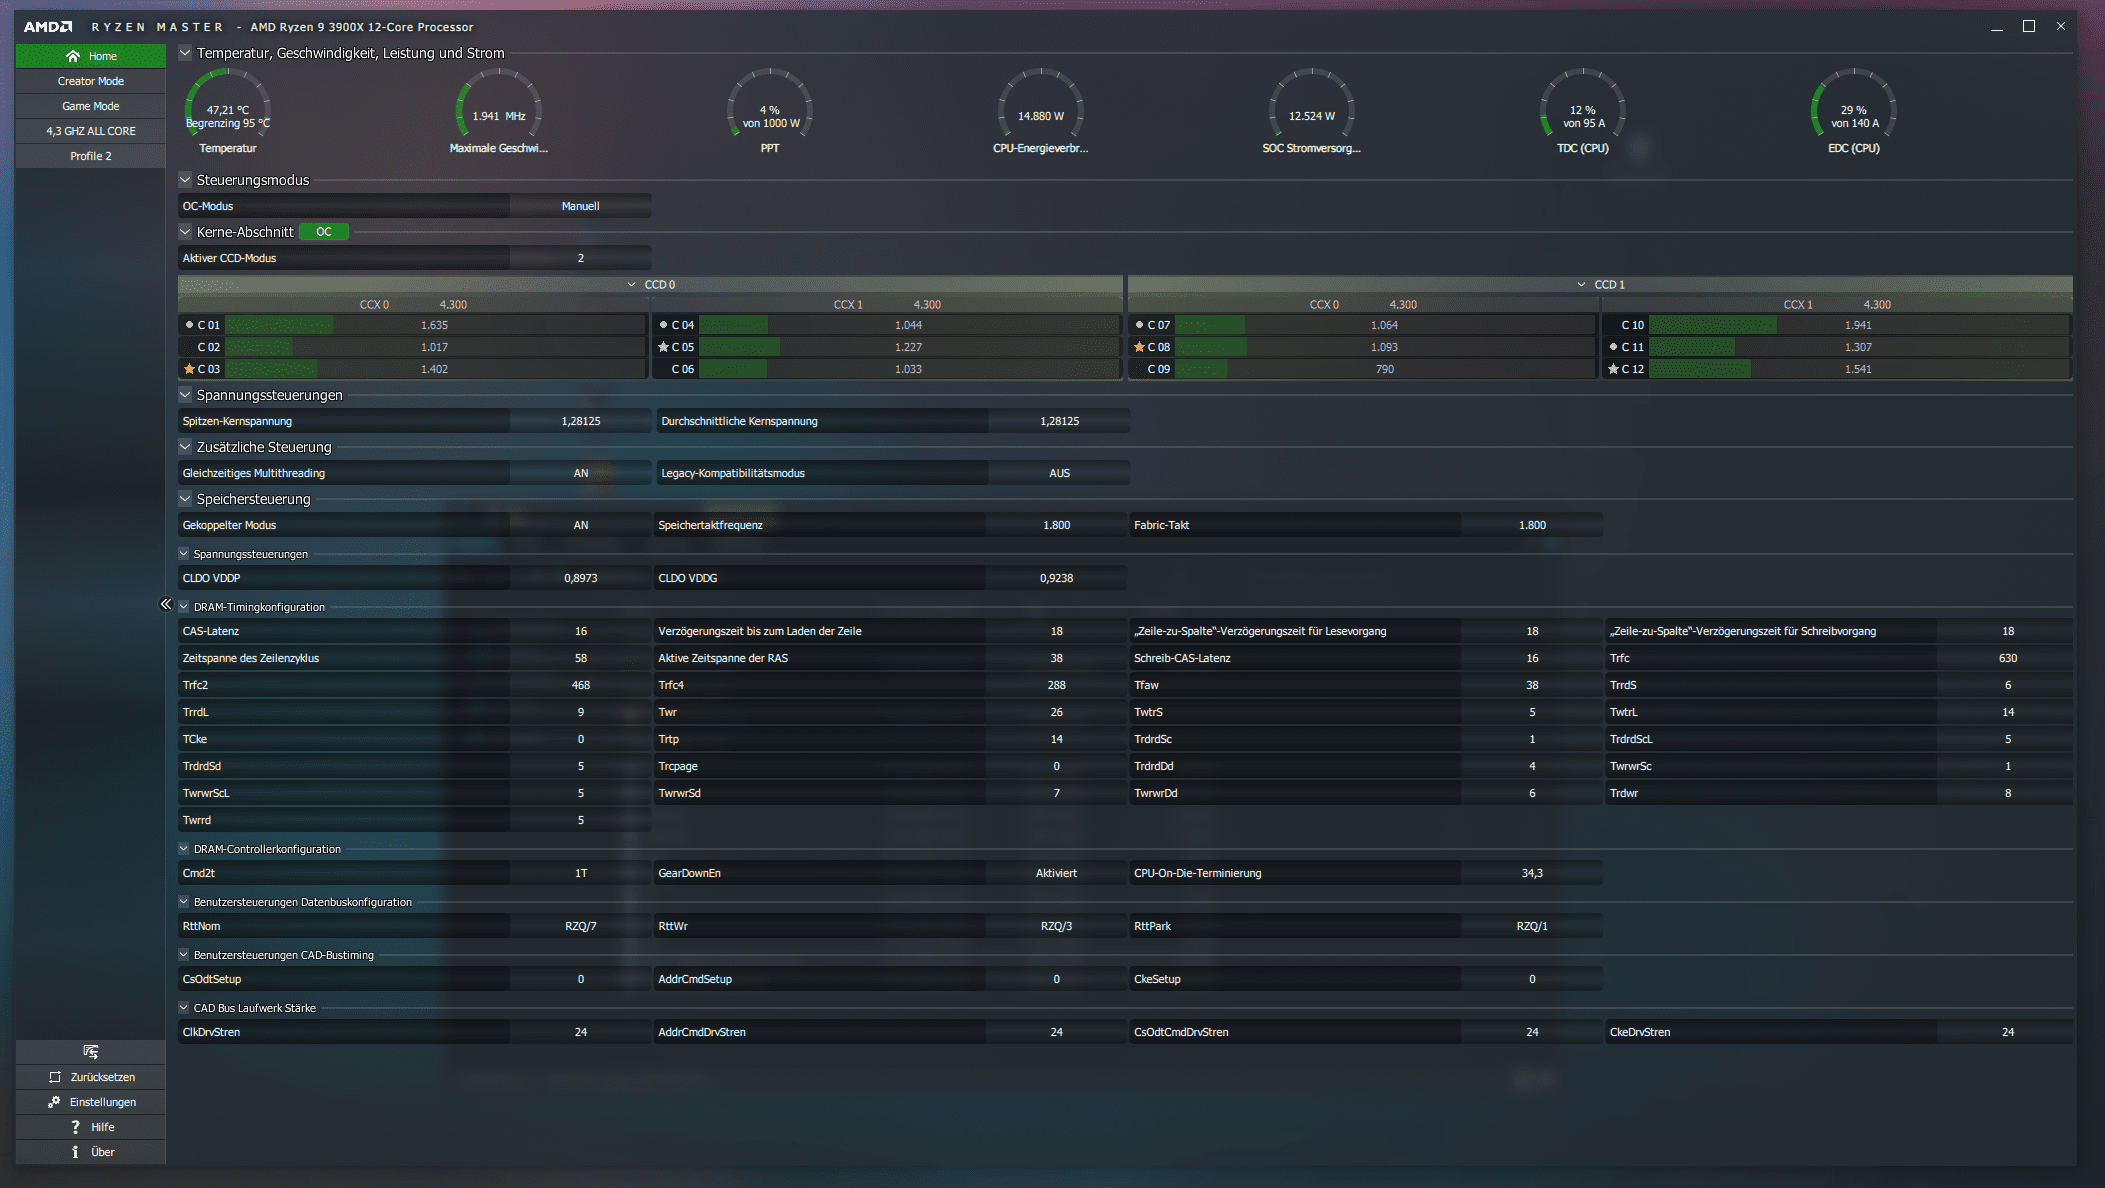Click the gold star icon on core C 08
This screenshot has width=2105, height=1188.
tap(1139, 347)
